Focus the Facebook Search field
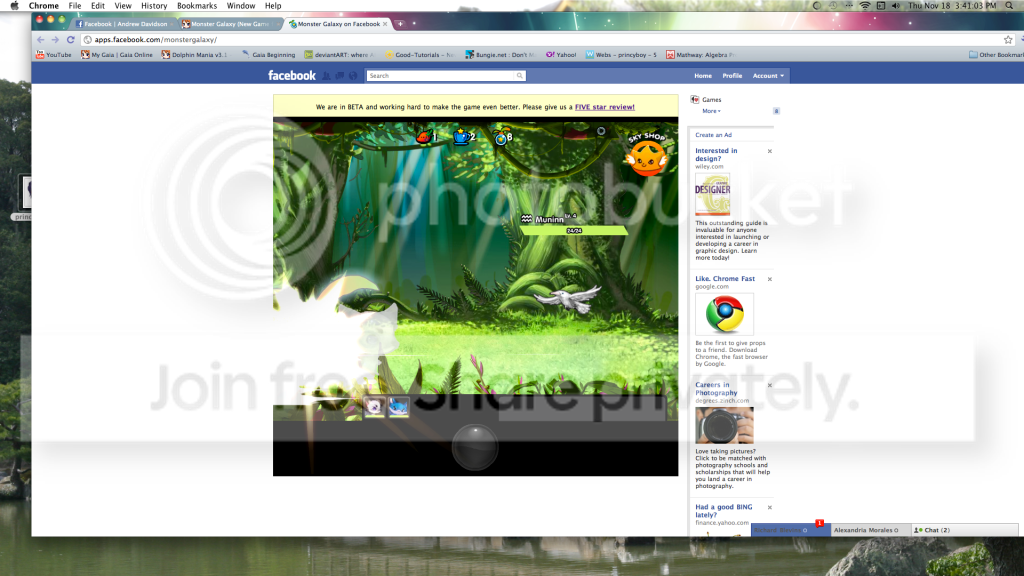This screenshot has height=576, width=1024. 445,76
